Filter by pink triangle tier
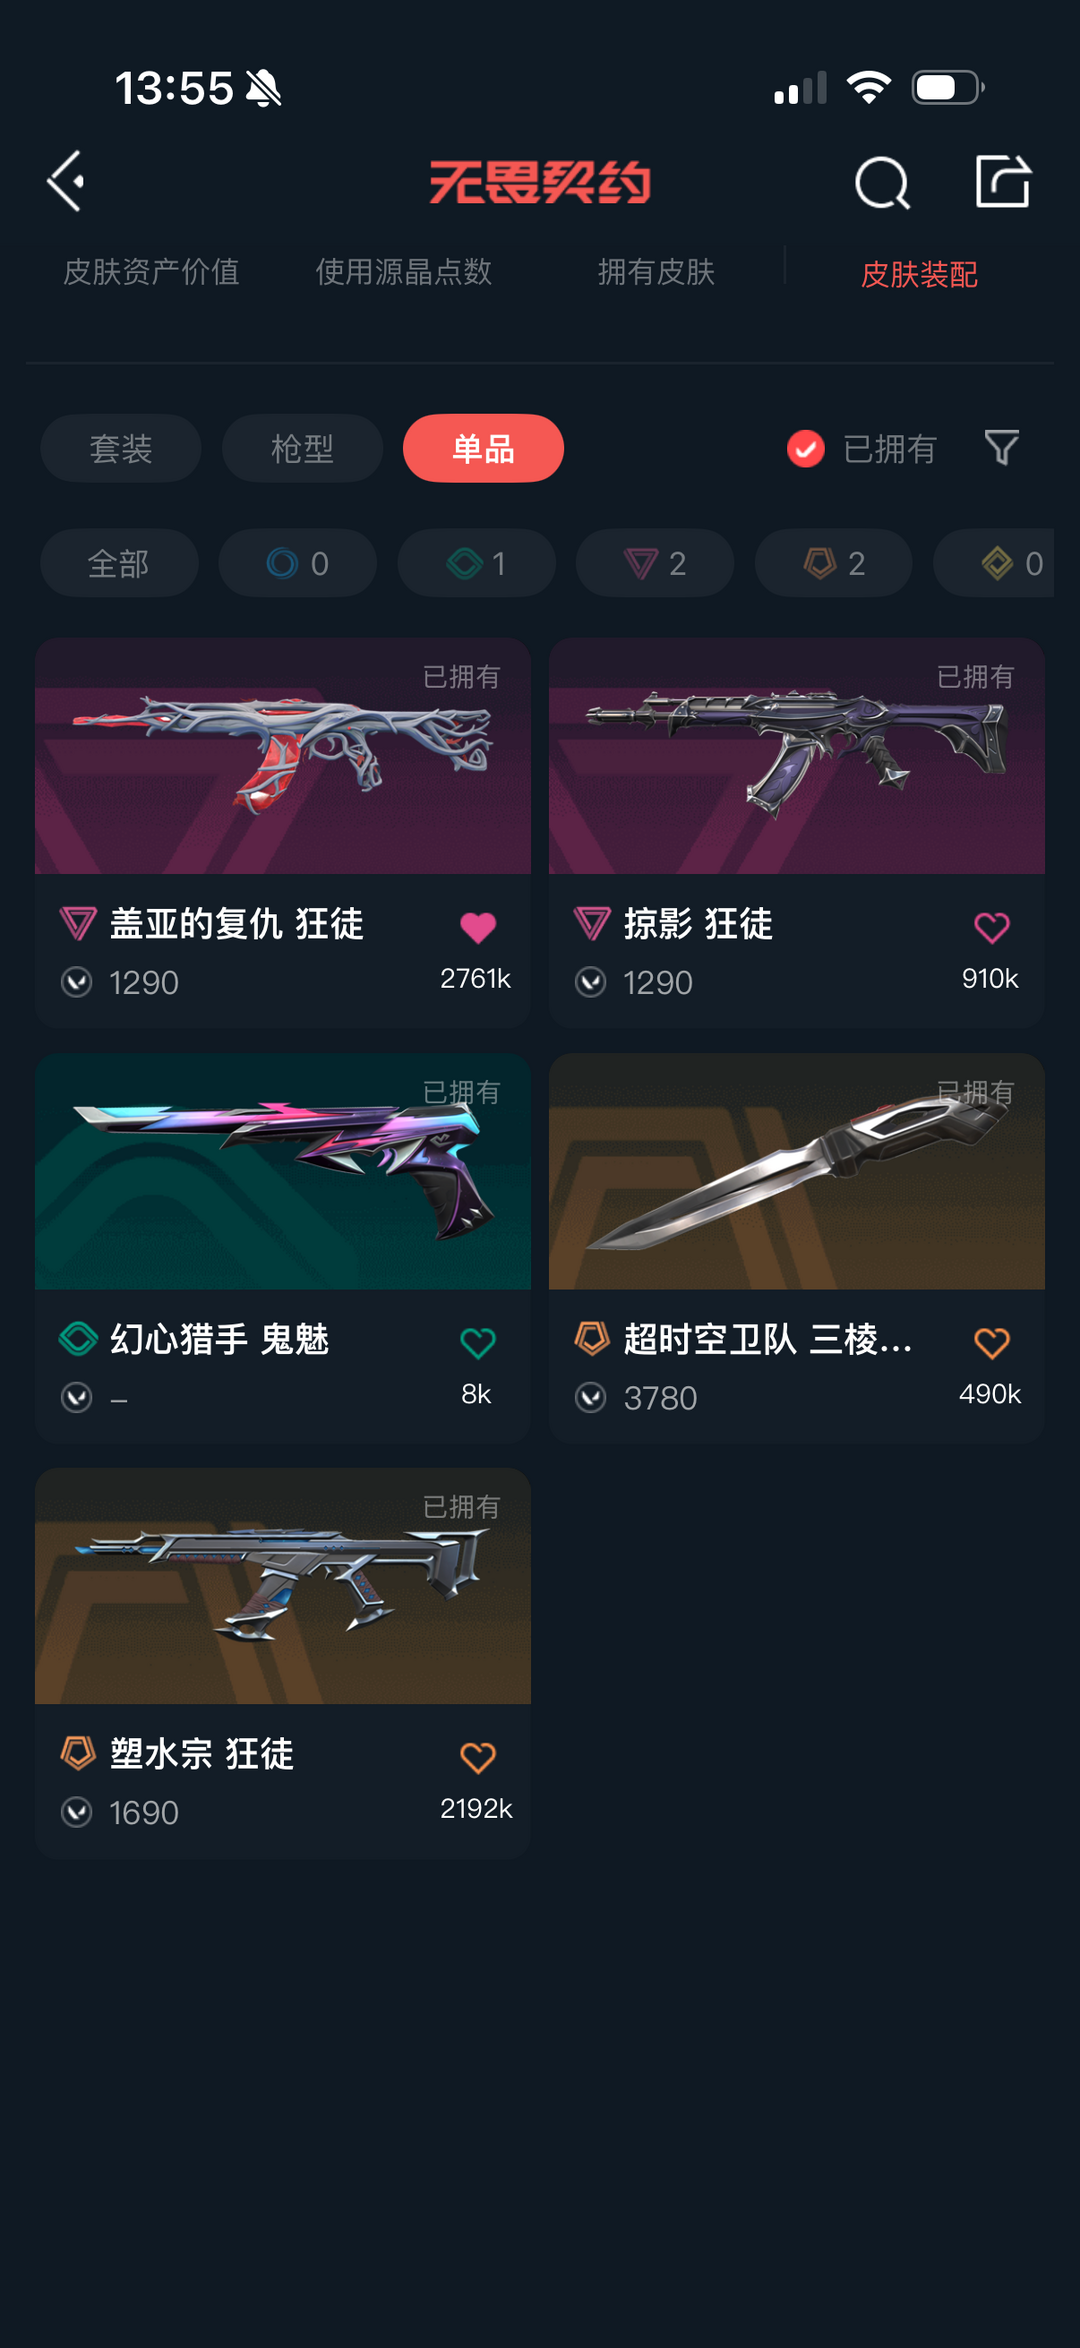Screen dimensions: 1080x2348 (x=655, y=563)
